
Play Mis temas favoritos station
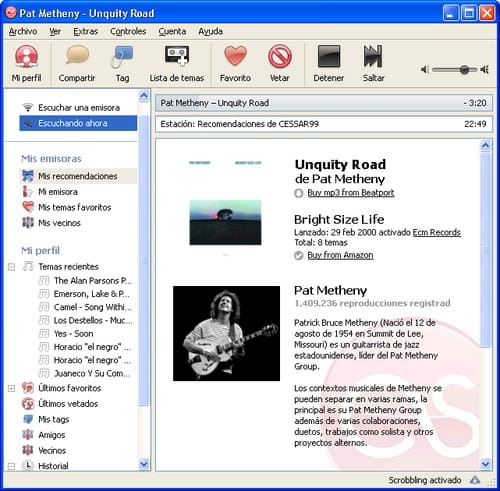78,207
